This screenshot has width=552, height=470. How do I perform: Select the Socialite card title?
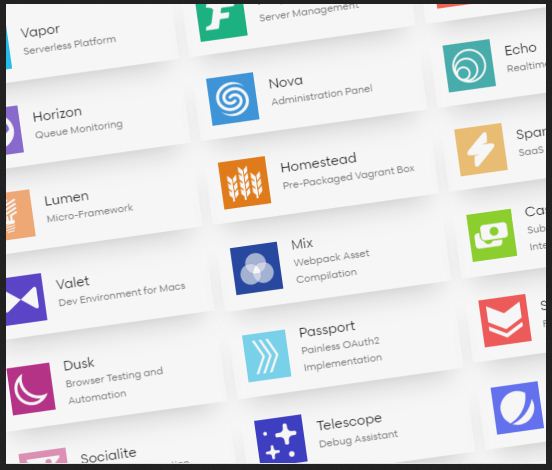point(108,456)
